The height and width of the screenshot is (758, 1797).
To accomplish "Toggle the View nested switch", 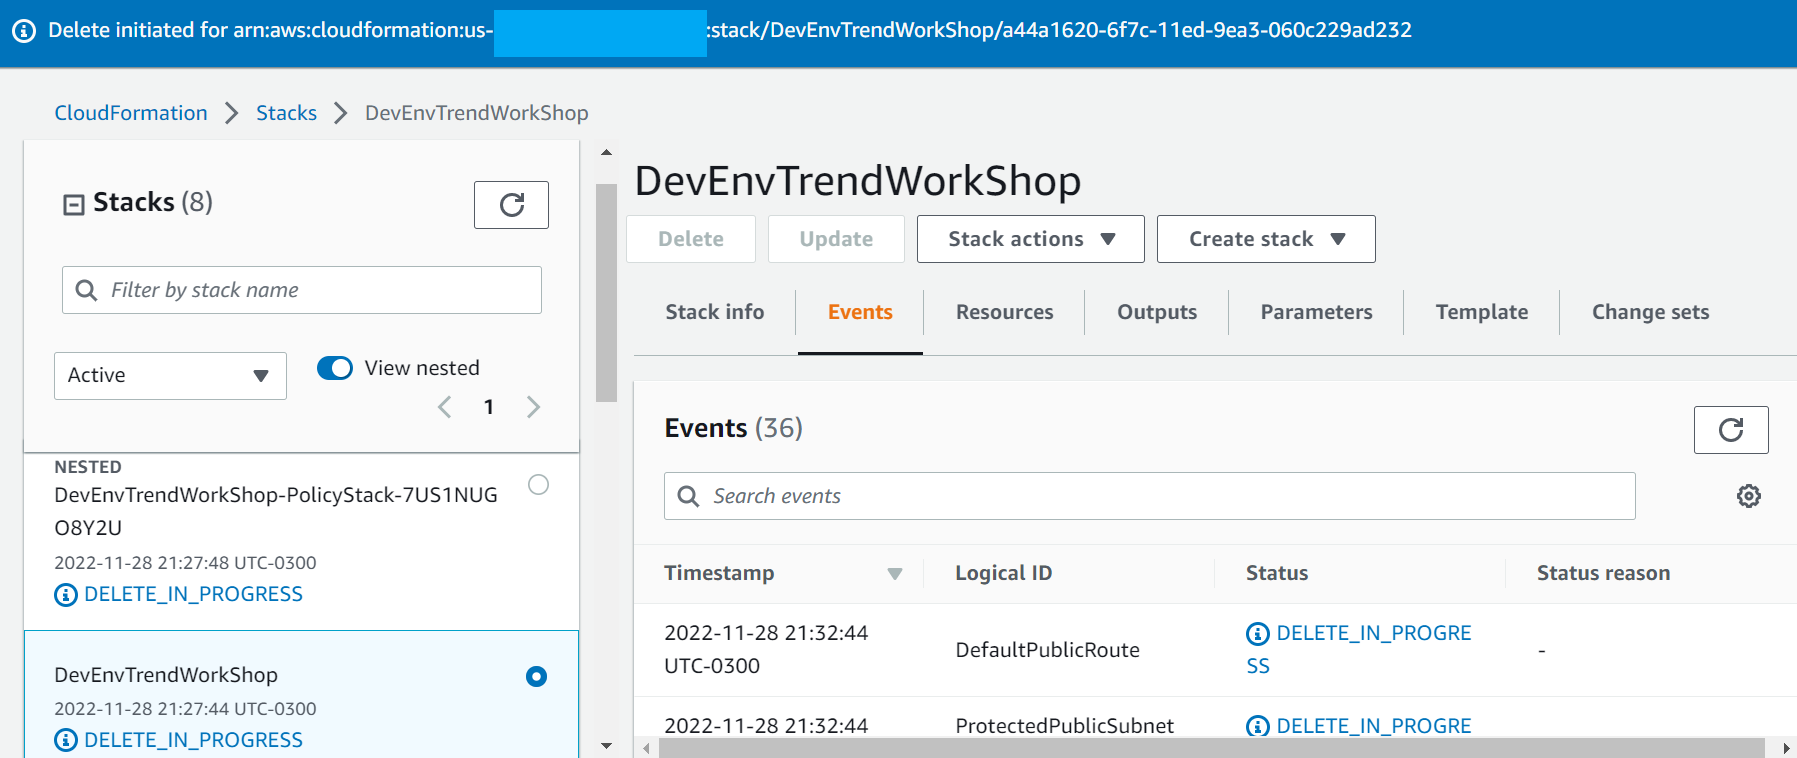I will pos(335,368).
